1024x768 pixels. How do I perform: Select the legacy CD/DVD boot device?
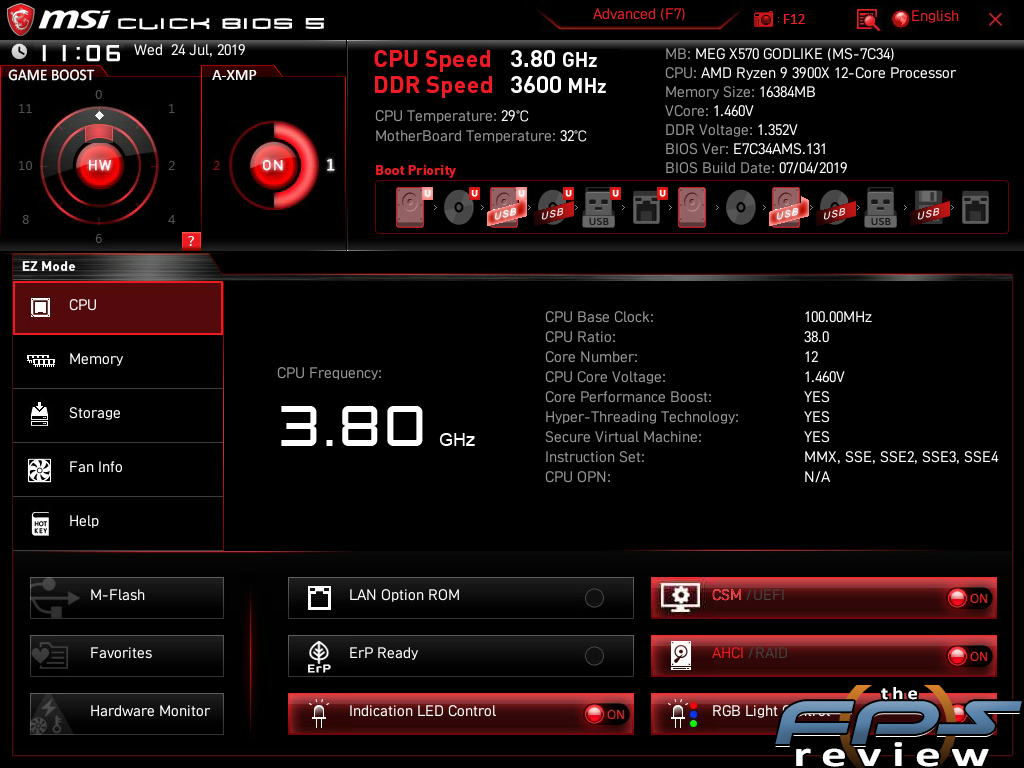(741, 207)
